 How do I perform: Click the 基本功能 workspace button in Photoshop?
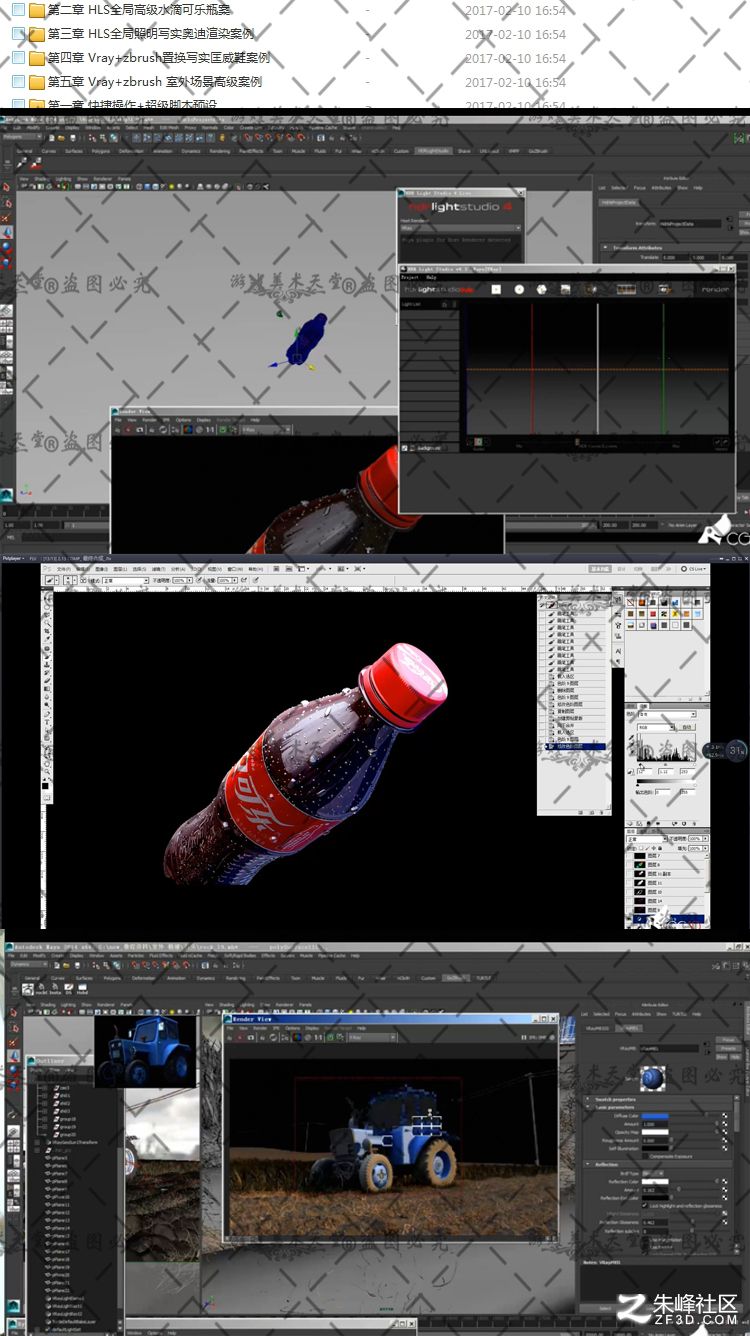point(599,568)
